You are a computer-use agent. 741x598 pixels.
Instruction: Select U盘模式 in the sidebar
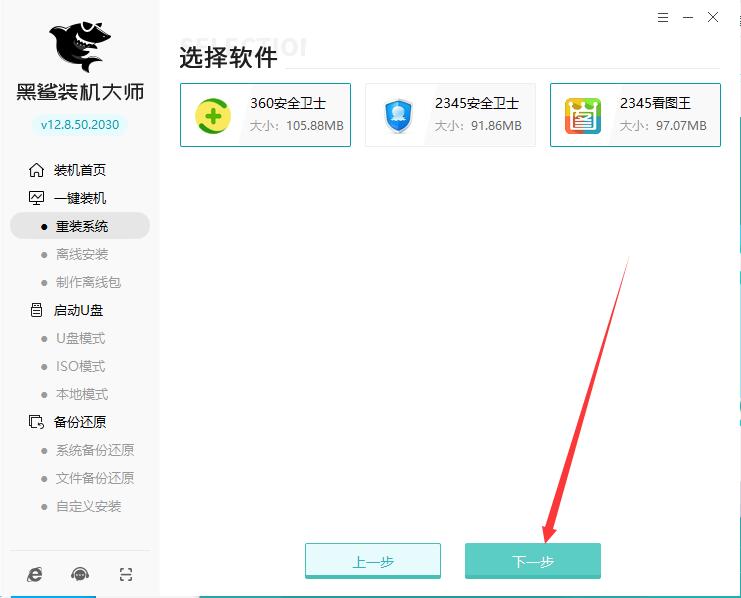80,338
